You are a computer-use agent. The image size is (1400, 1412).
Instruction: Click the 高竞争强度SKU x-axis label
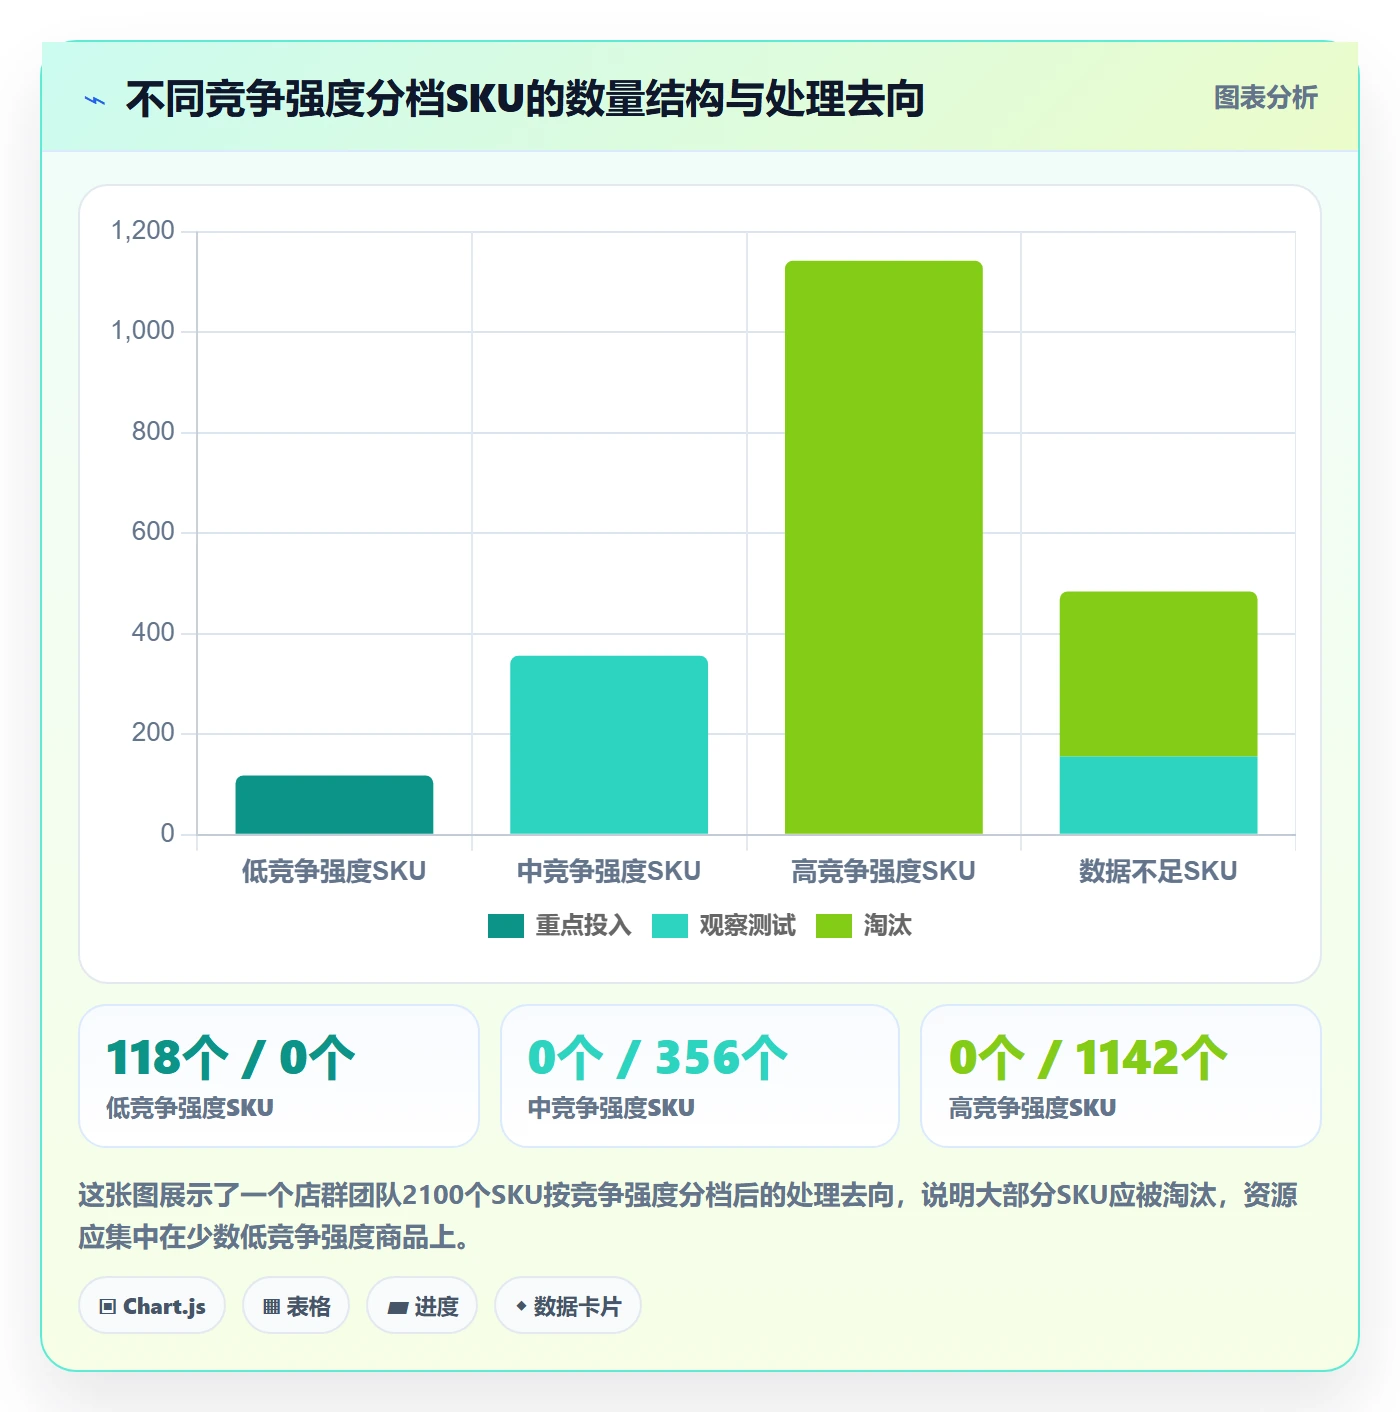click(884, 871)
